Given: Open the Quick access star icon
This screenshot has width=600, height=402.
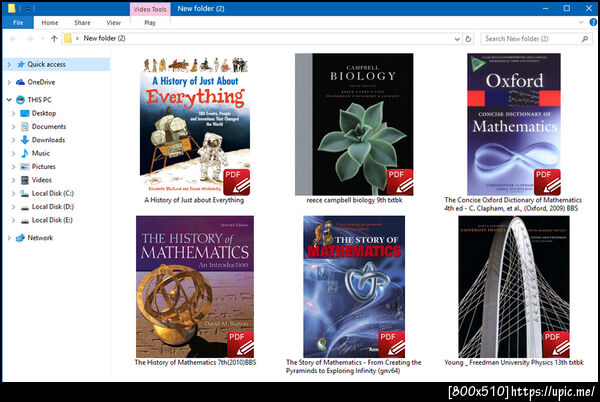Looking at the screenshot, I should click(x=21, y=64).
